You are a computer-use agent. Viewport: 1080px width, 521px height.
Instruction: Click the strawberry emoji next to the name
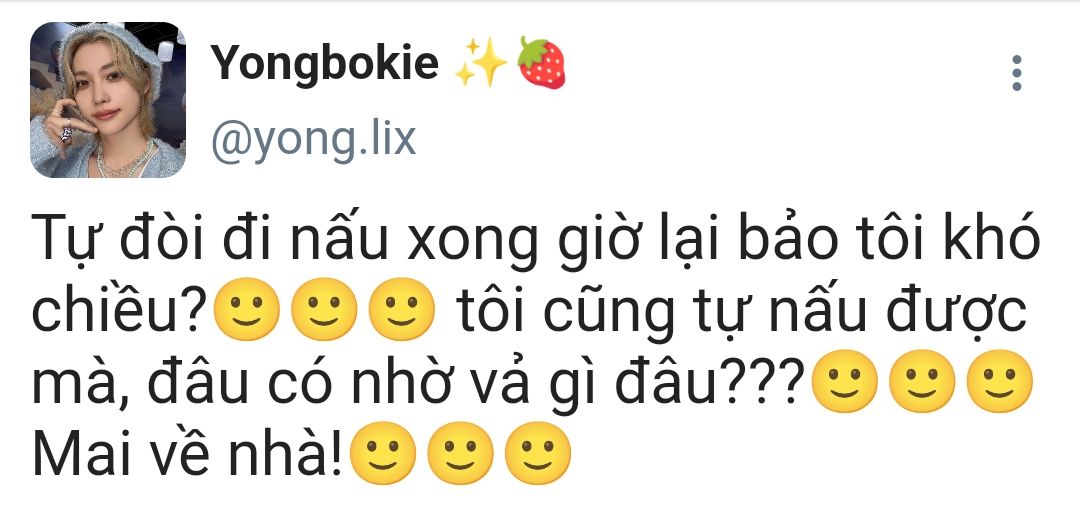pos(542,63)
